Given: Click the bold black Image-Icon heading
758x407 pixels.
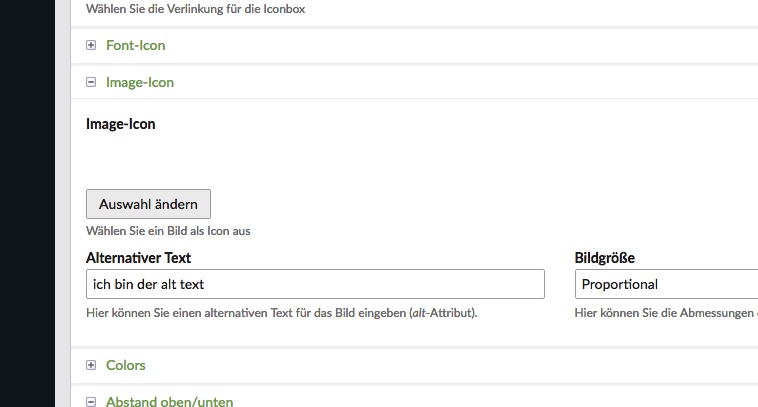Looking at the screenshot, I should pos(121,125).
